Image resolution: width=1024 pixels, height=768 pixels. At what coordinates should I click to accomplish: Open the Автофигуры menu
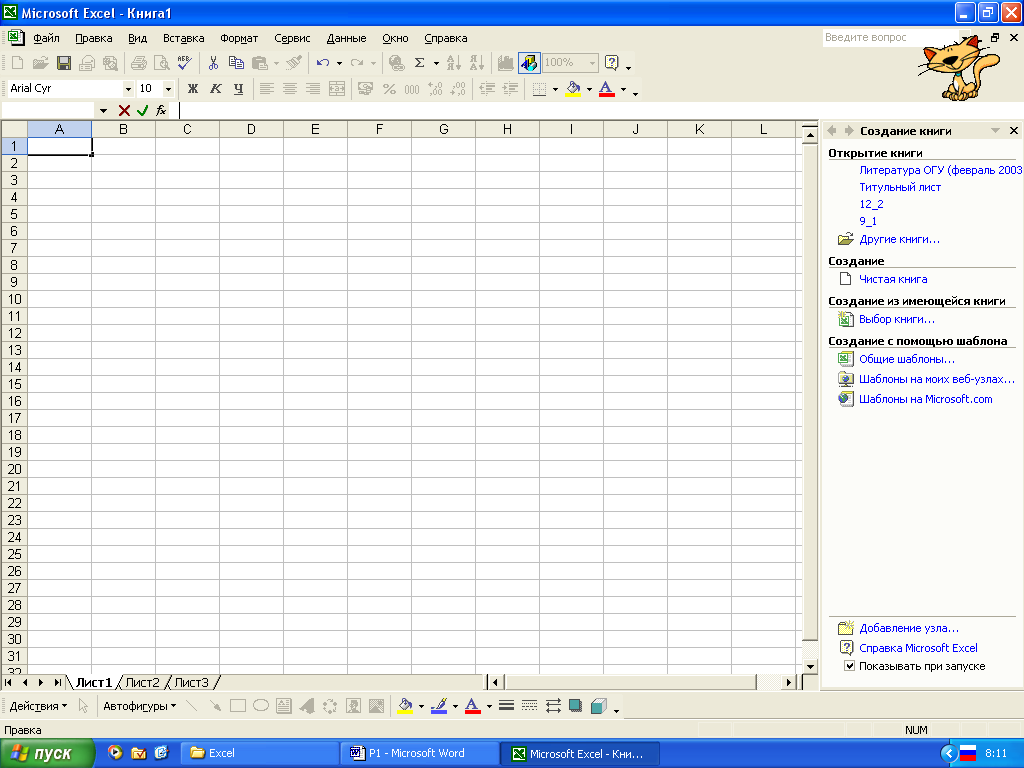(x=140, y=706)
